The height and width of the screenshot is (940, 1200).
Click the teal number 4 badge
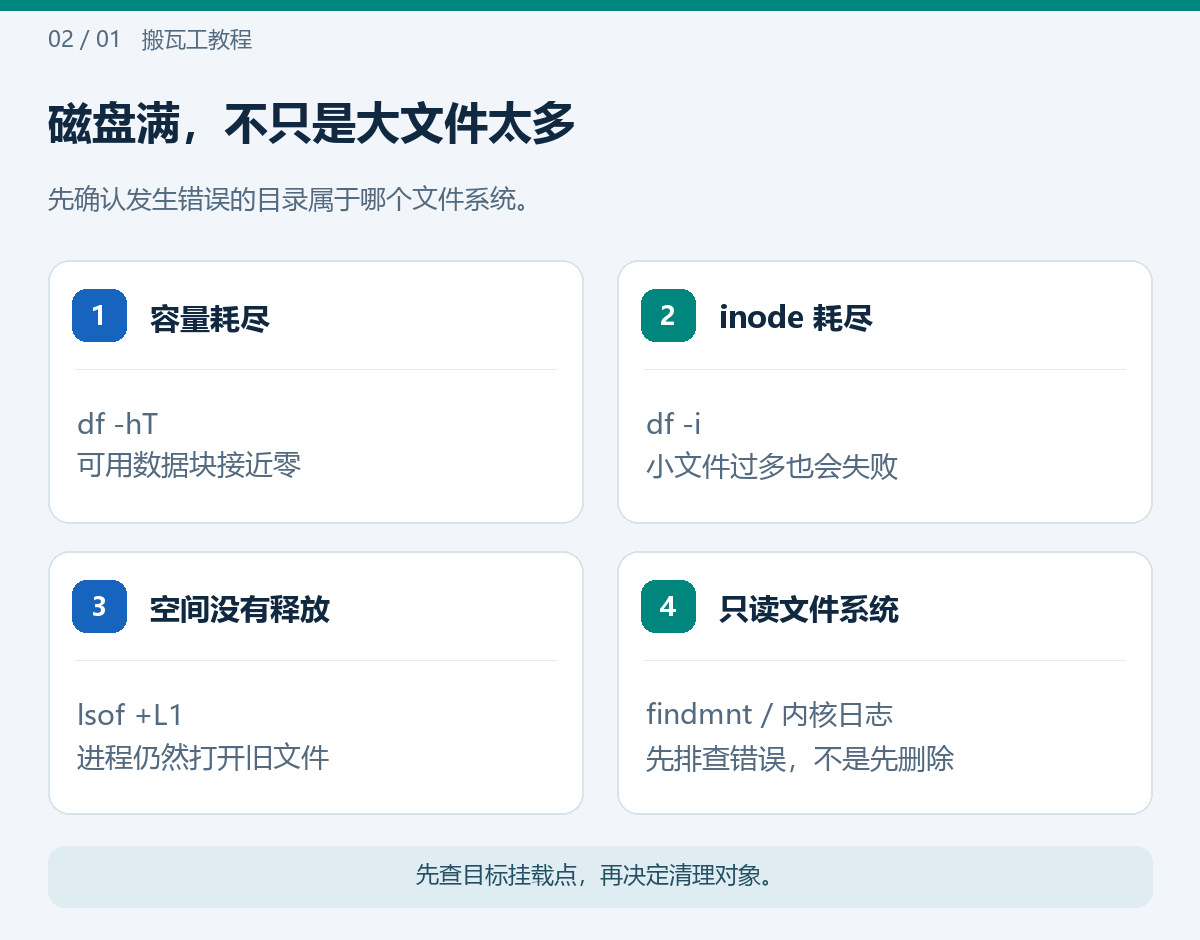tap(668, 607)
